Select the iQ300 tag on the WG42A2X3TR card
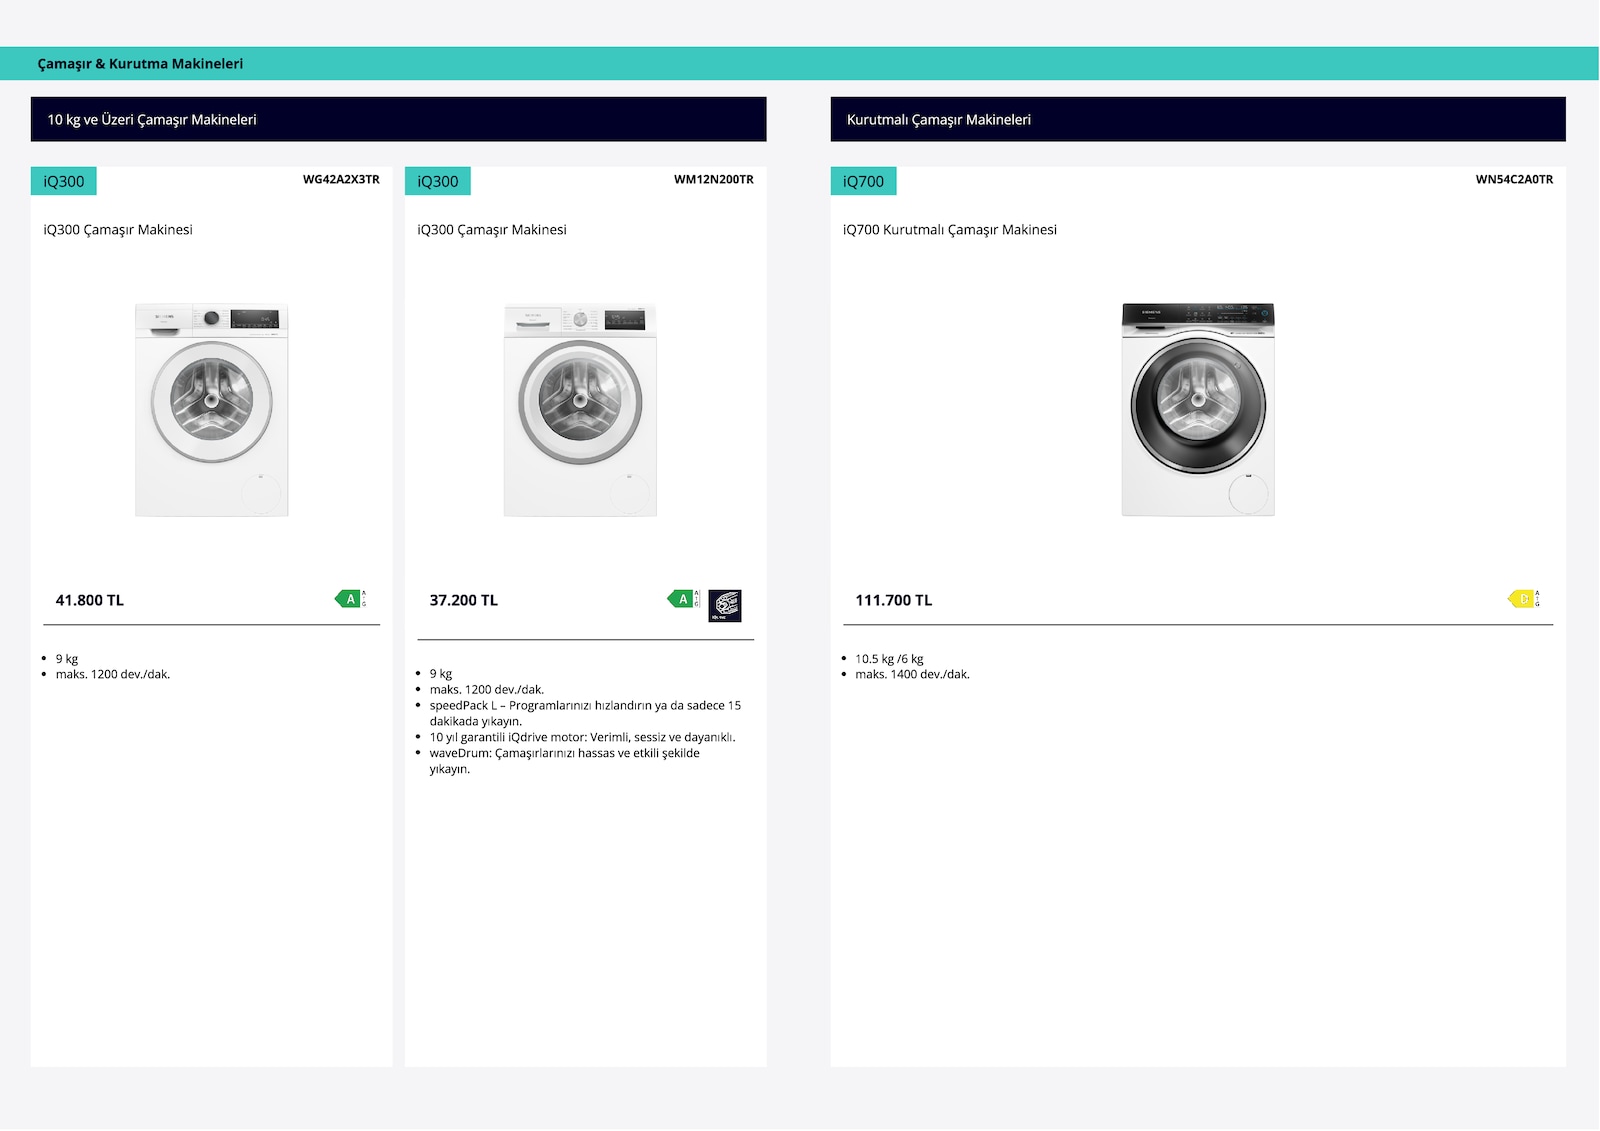This screenshot has width=1600, height=1131. 64,181
